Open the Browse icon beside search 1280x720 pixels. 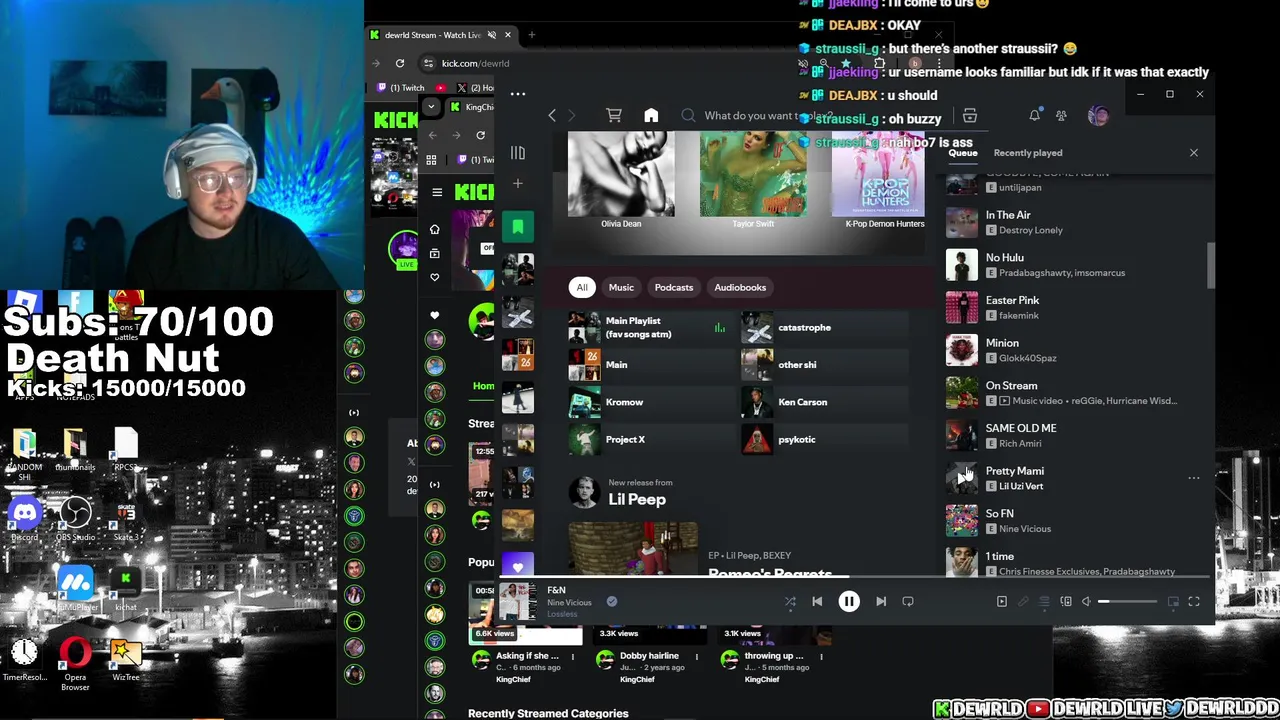[969, 116]
